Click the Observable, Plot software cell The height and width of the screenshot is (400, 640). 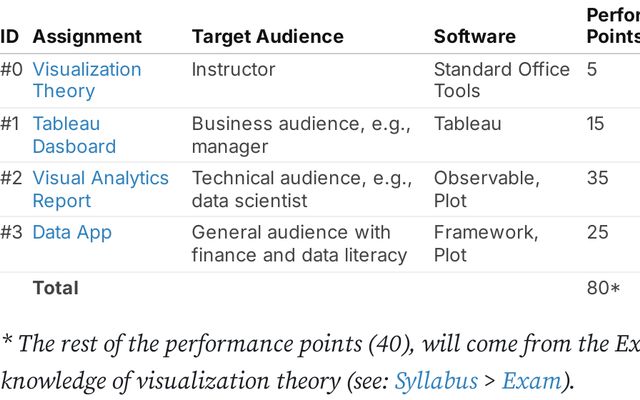(486, 189)
